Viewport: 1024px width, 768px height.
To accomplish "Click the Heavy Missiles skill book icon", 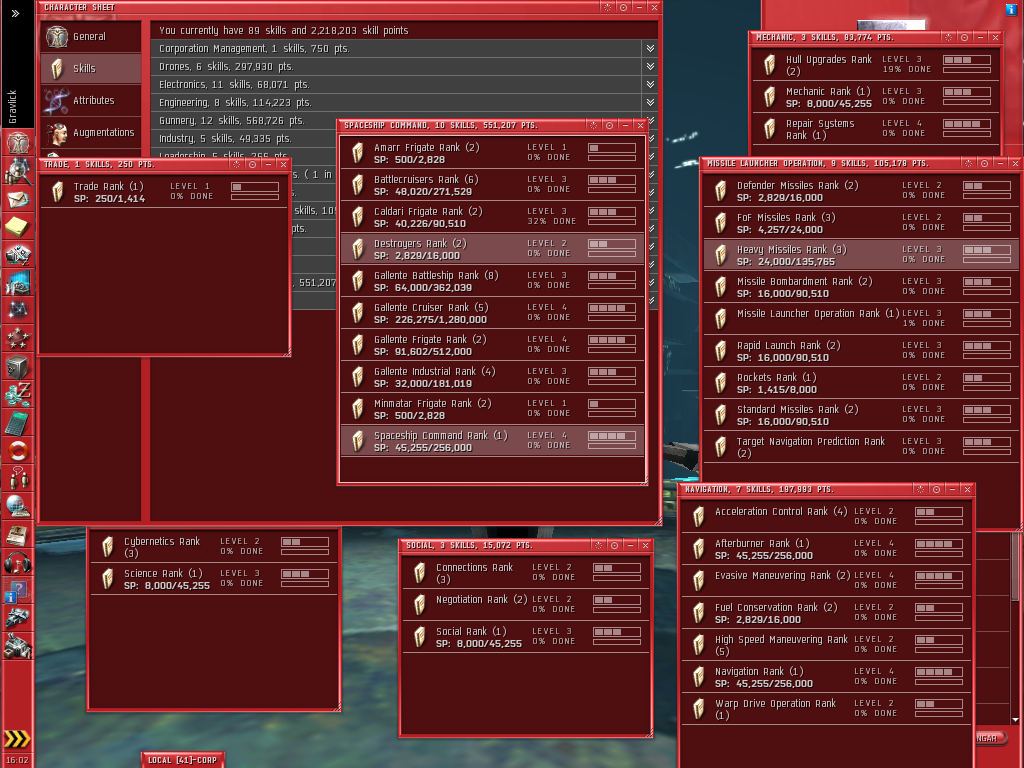I will pos(721,255).
